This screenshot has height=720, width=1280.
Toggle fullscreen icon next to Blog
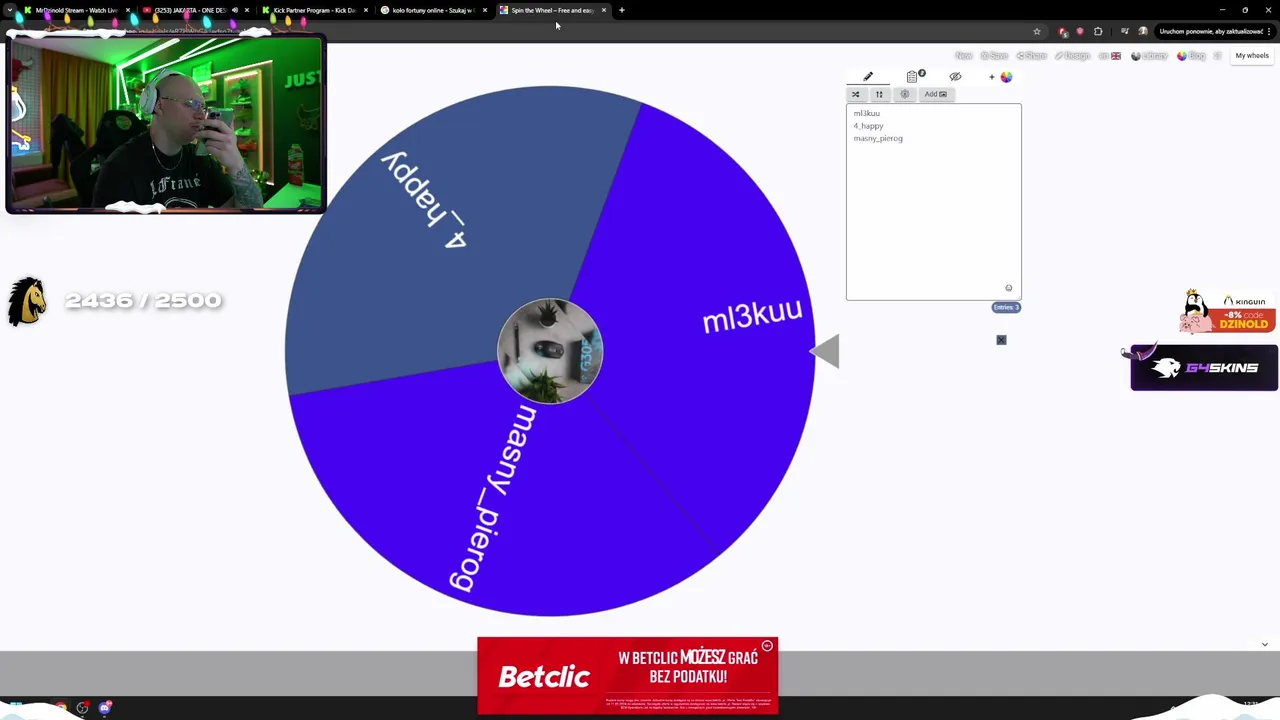(x=1217, y=56)
